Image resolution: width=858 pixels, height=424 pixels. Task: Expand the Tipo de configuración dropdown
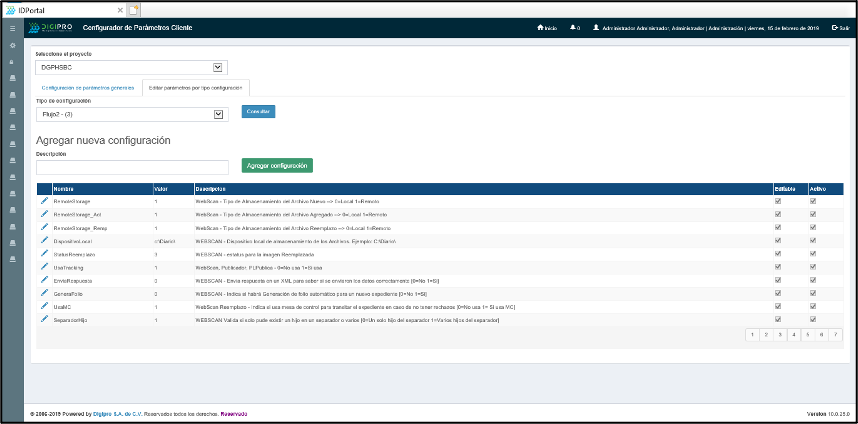click(131, 115)
